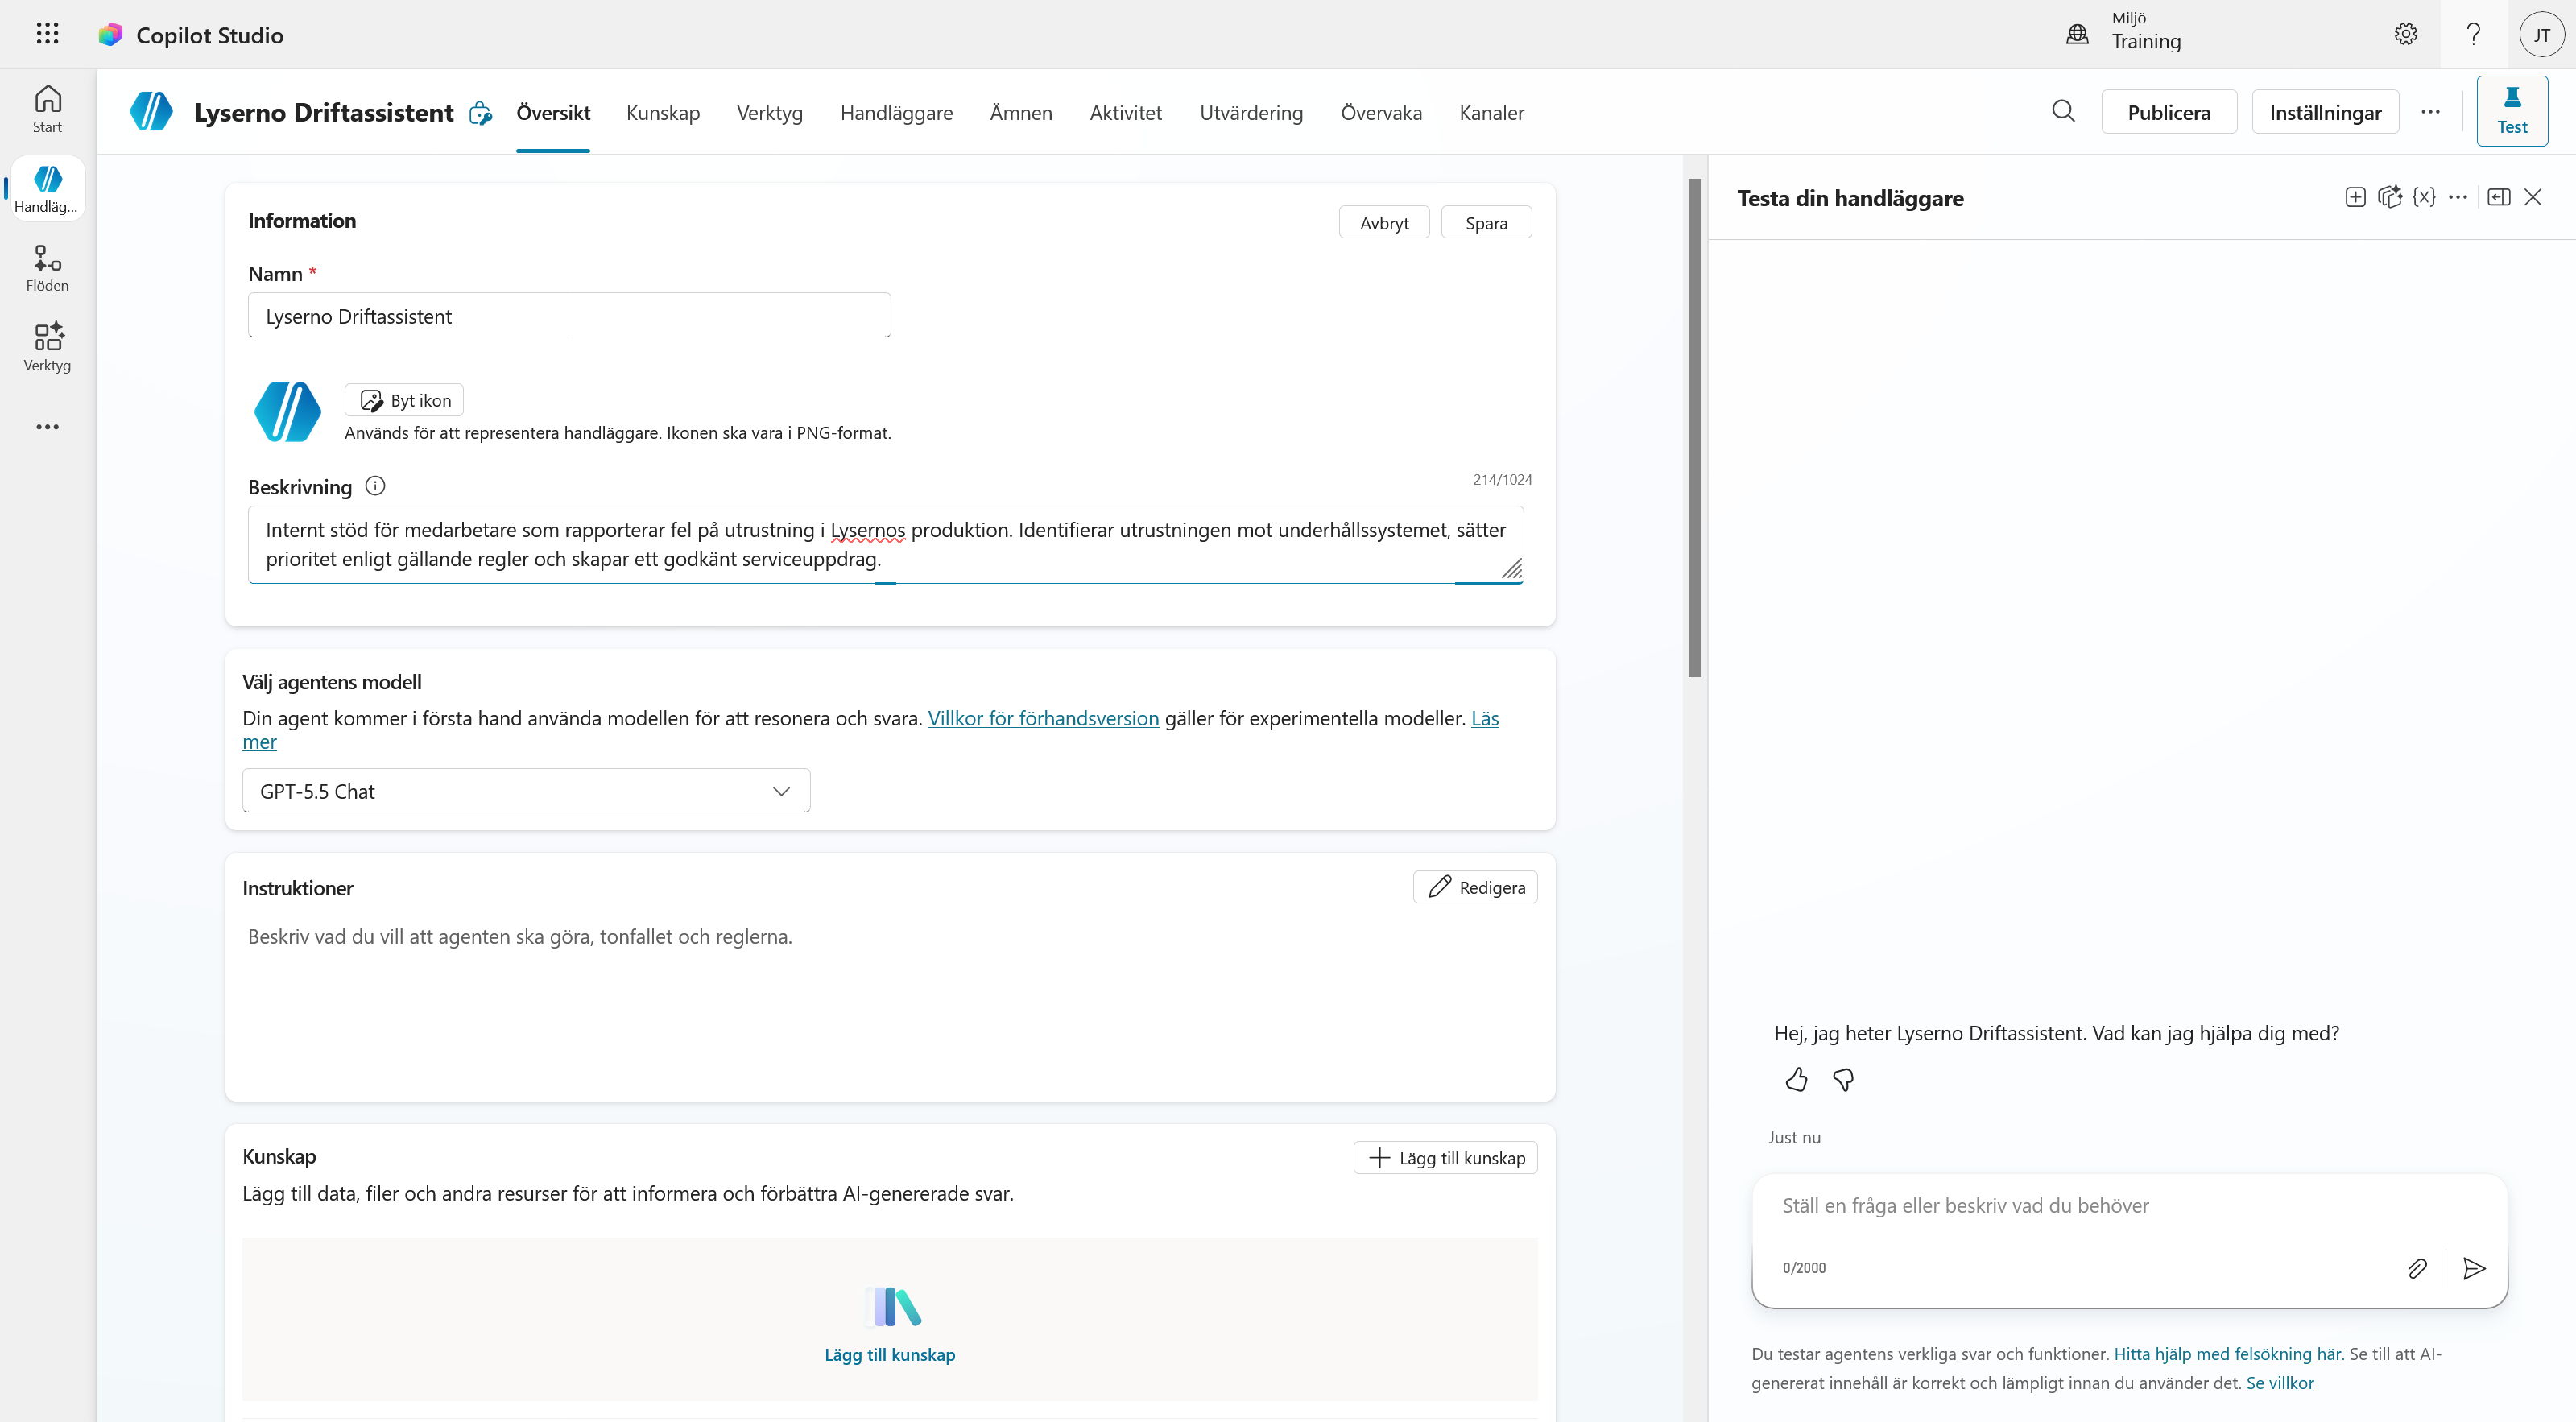
Task: Switch to the Verktyg tab
Action: 770,112
